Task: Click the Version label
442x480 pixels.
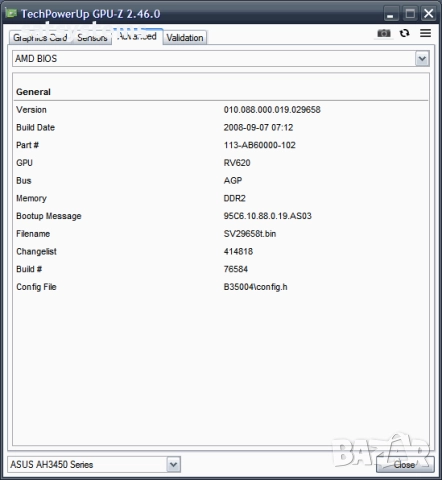Action: (x=31, y=110)
